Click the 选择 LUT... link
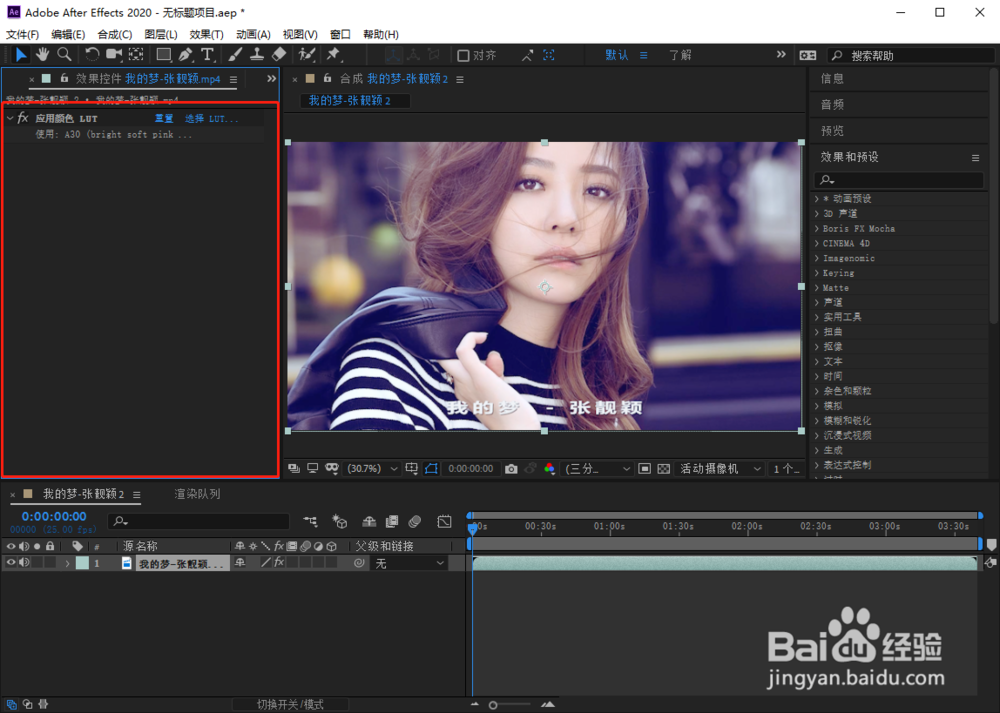 [x=212, y=119]
